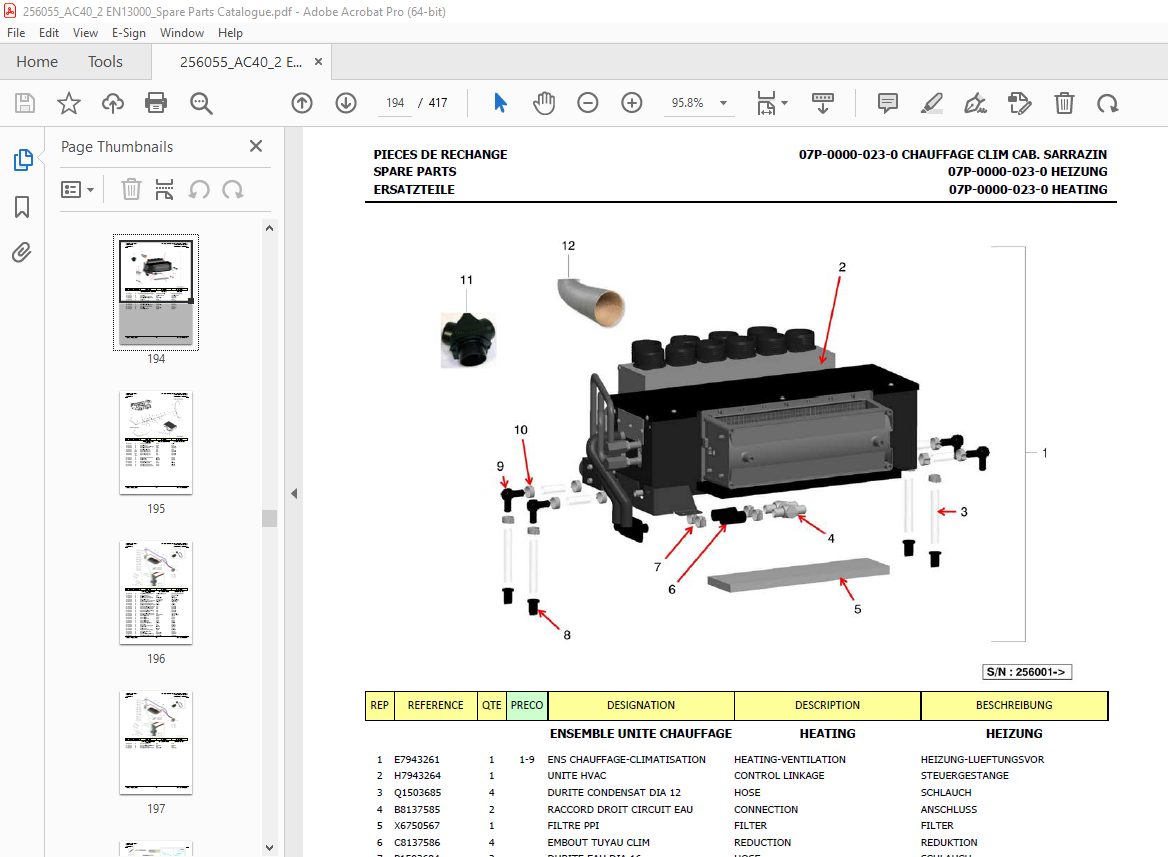This screenshot has height=857, width=1168.
Task: Select page 194 thumbnail
Action: click(156, 292)
